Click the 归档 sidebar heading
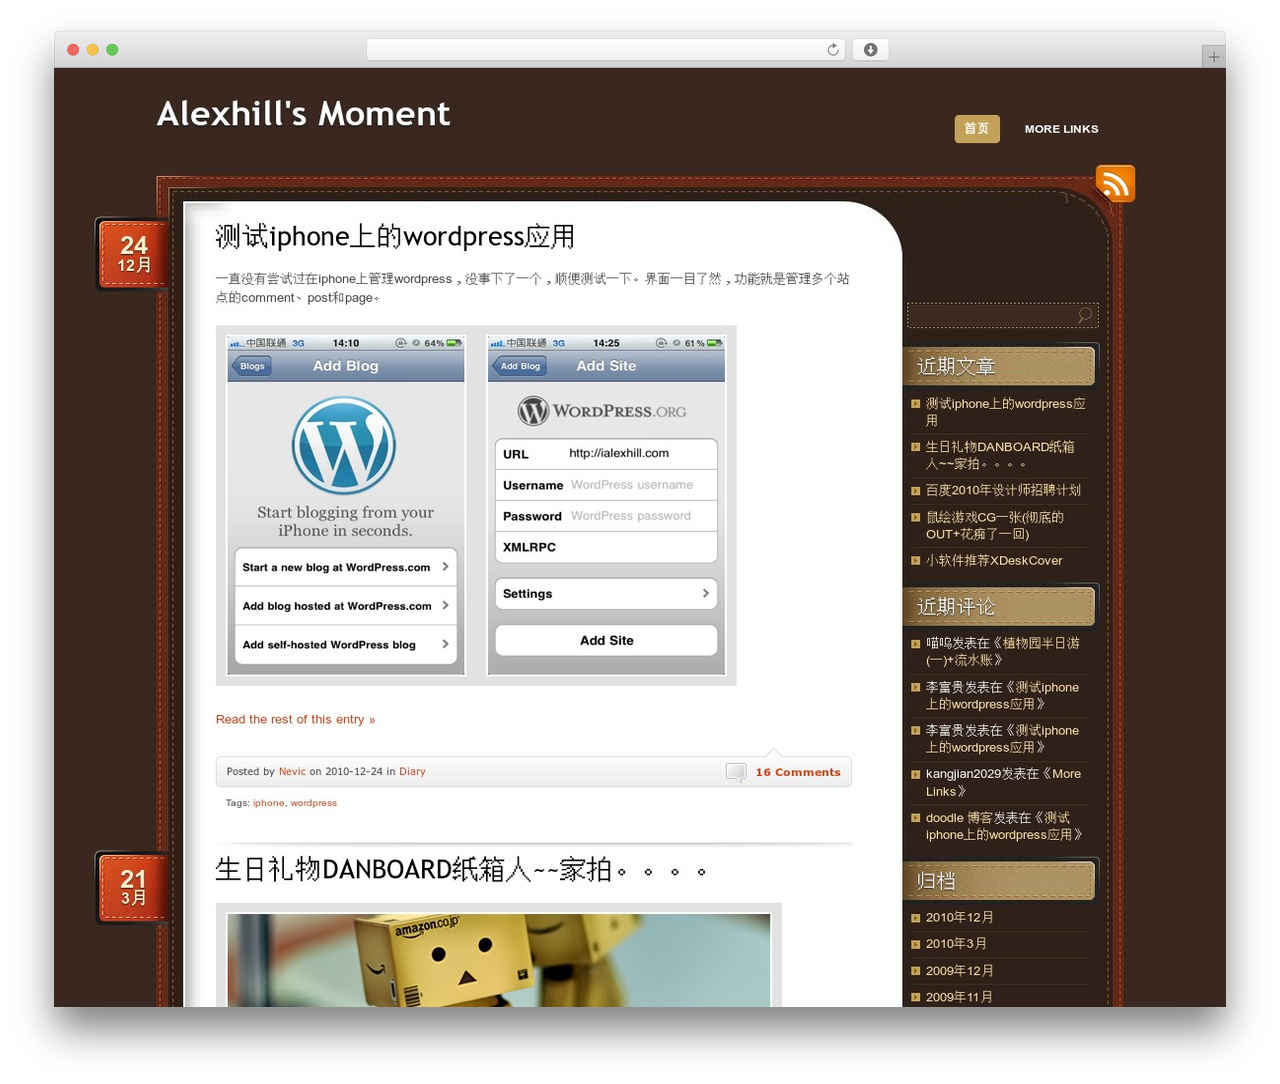 999,881
